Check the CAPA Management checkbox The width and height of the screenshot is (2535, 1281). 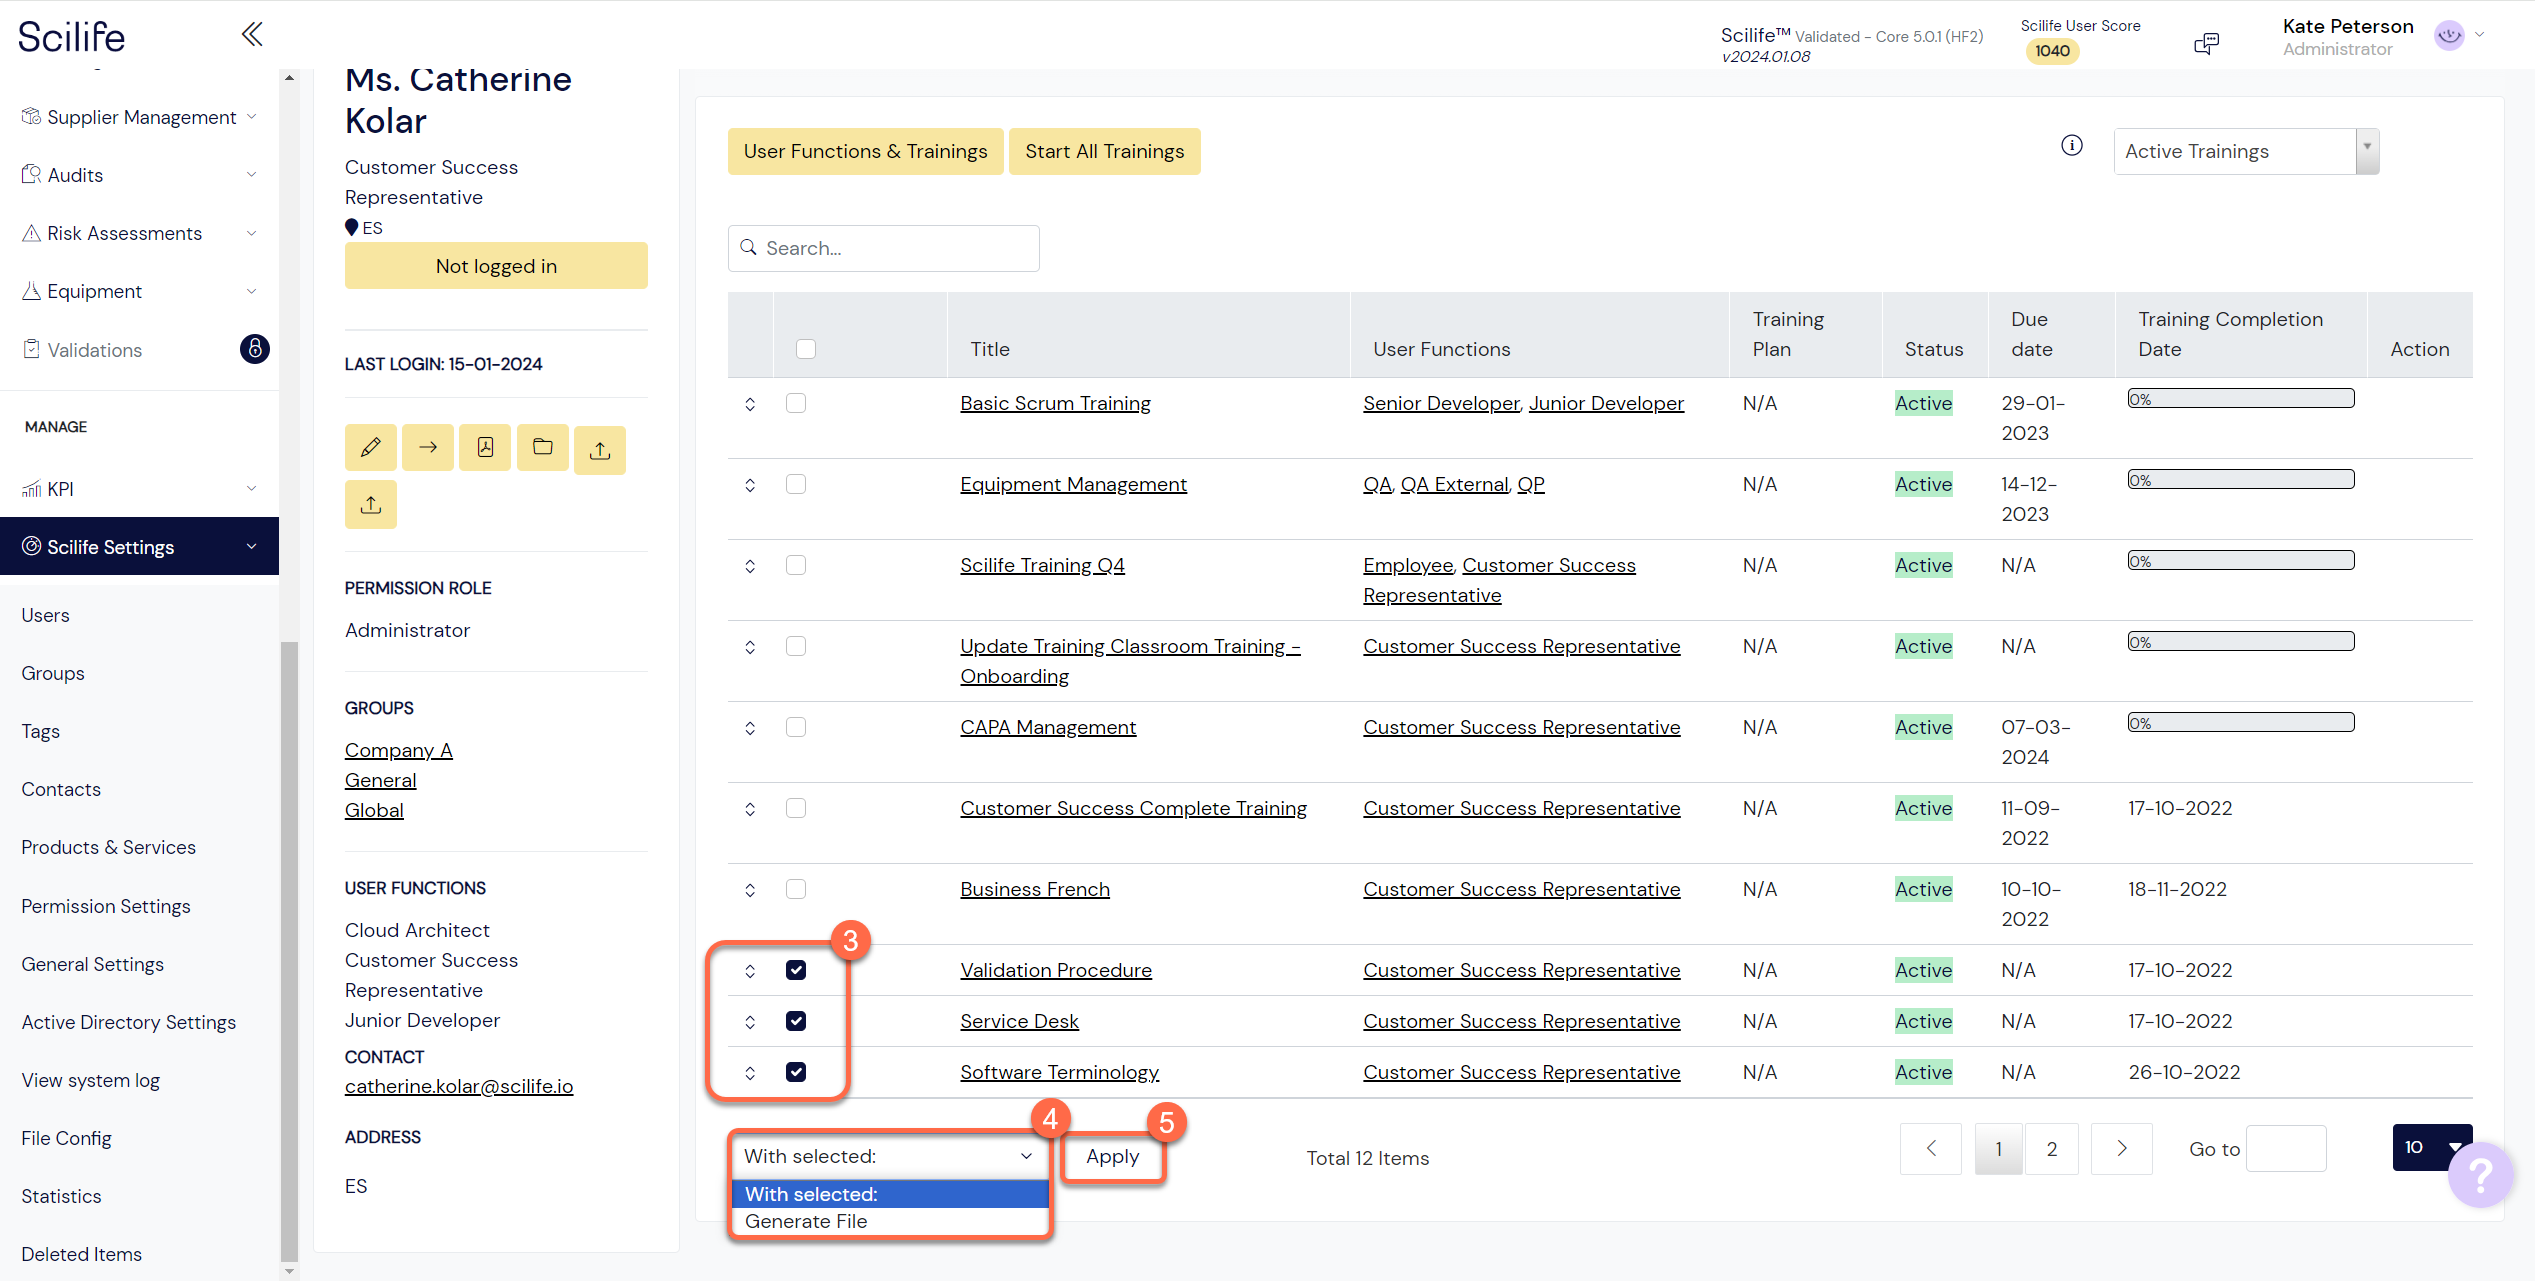coord(796,727)
